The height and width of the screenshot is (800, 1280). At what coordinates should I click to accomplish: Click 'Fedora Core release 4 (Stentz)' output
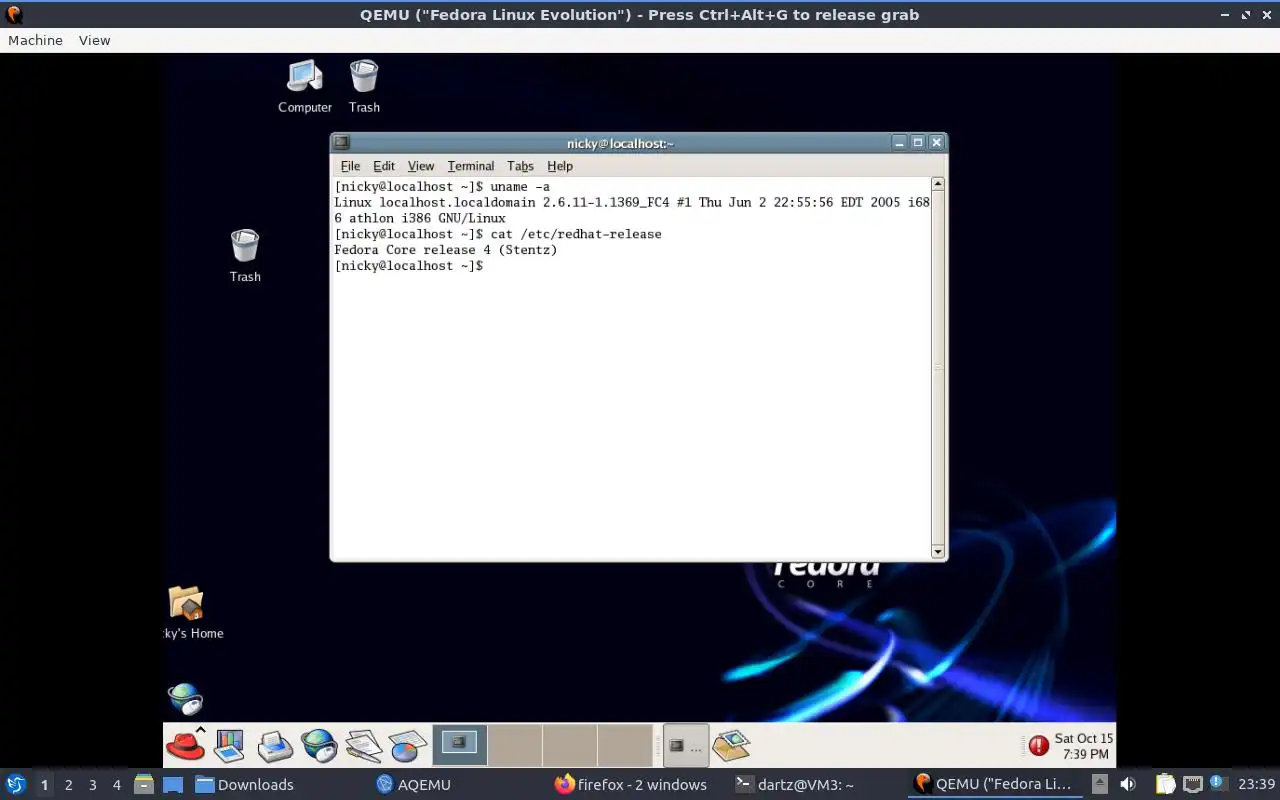click(x=446, y=250)
